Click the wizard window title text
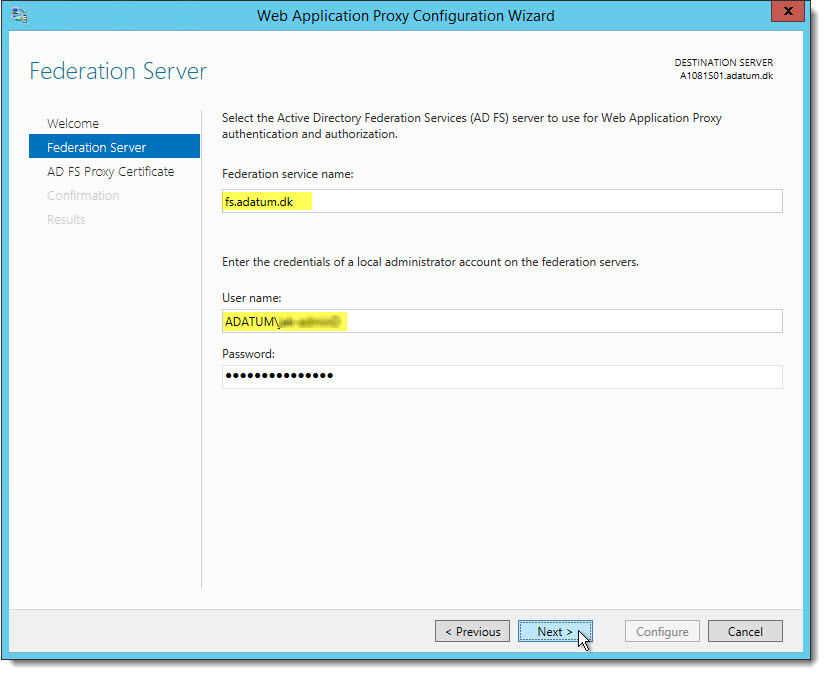The width and height of the screenshot is (825, 675). (x=405, y=16)
